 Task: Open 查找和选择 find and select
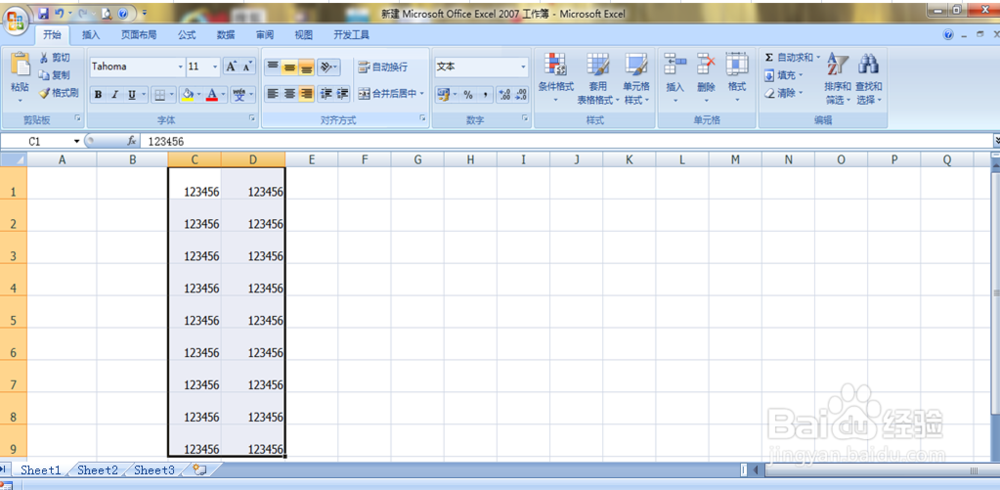(x=869, y=79)
